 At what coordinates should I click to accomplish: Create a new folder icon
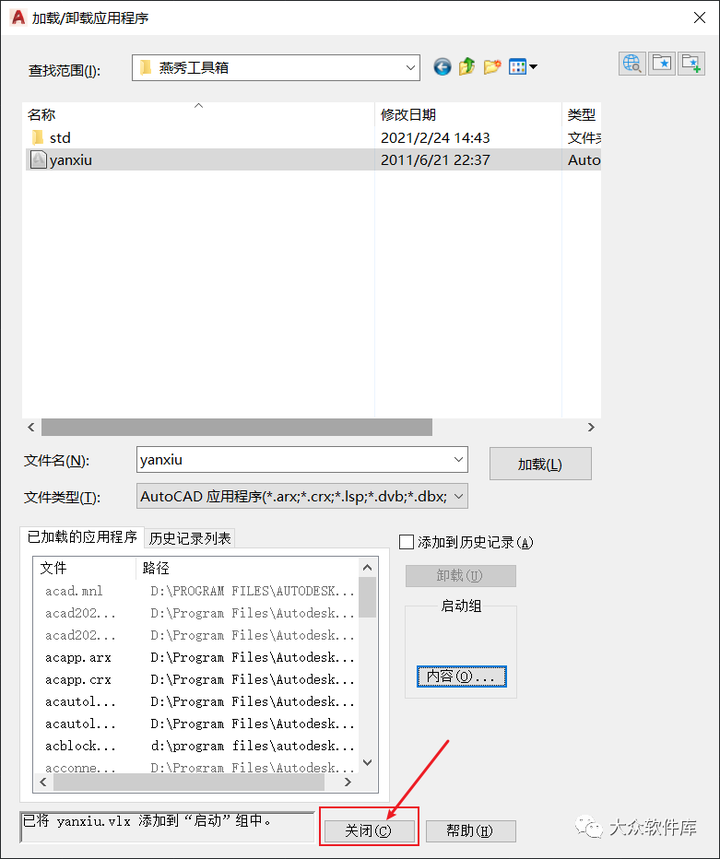492,67
